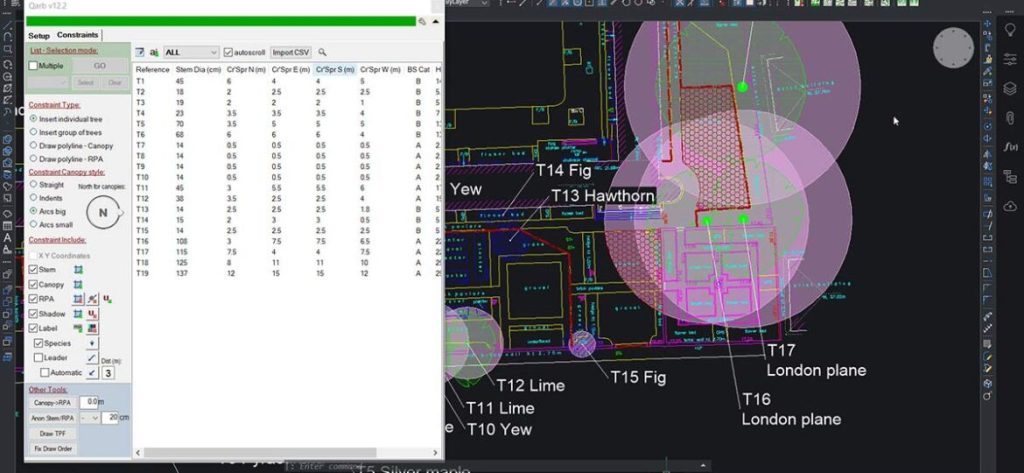This screenshot has height=473, width=1024.
Task: Open the Properties sliders panel icon
Action: pos(1010,59)
